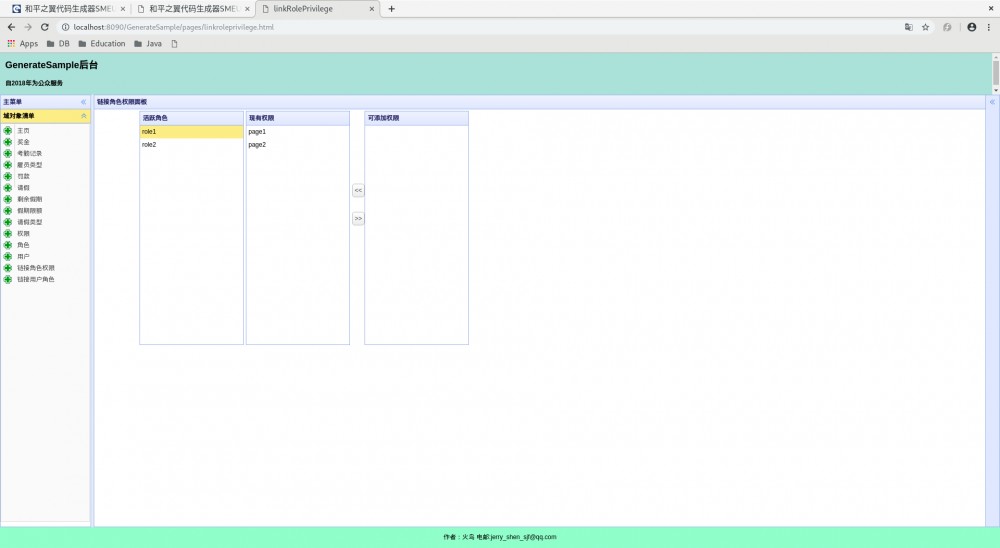Click the << move privilege button
1000x548 pixels.
[358, 190]
